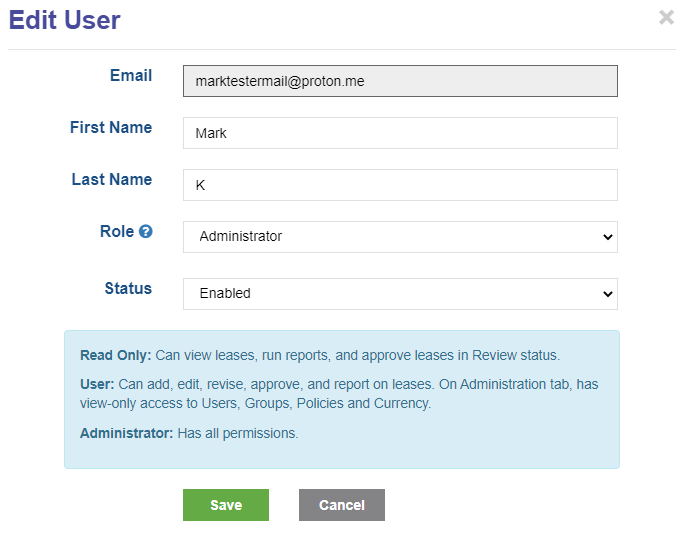685x549 pixels.
Task: Click the Edit User dialog title
Action: (64, 20)
